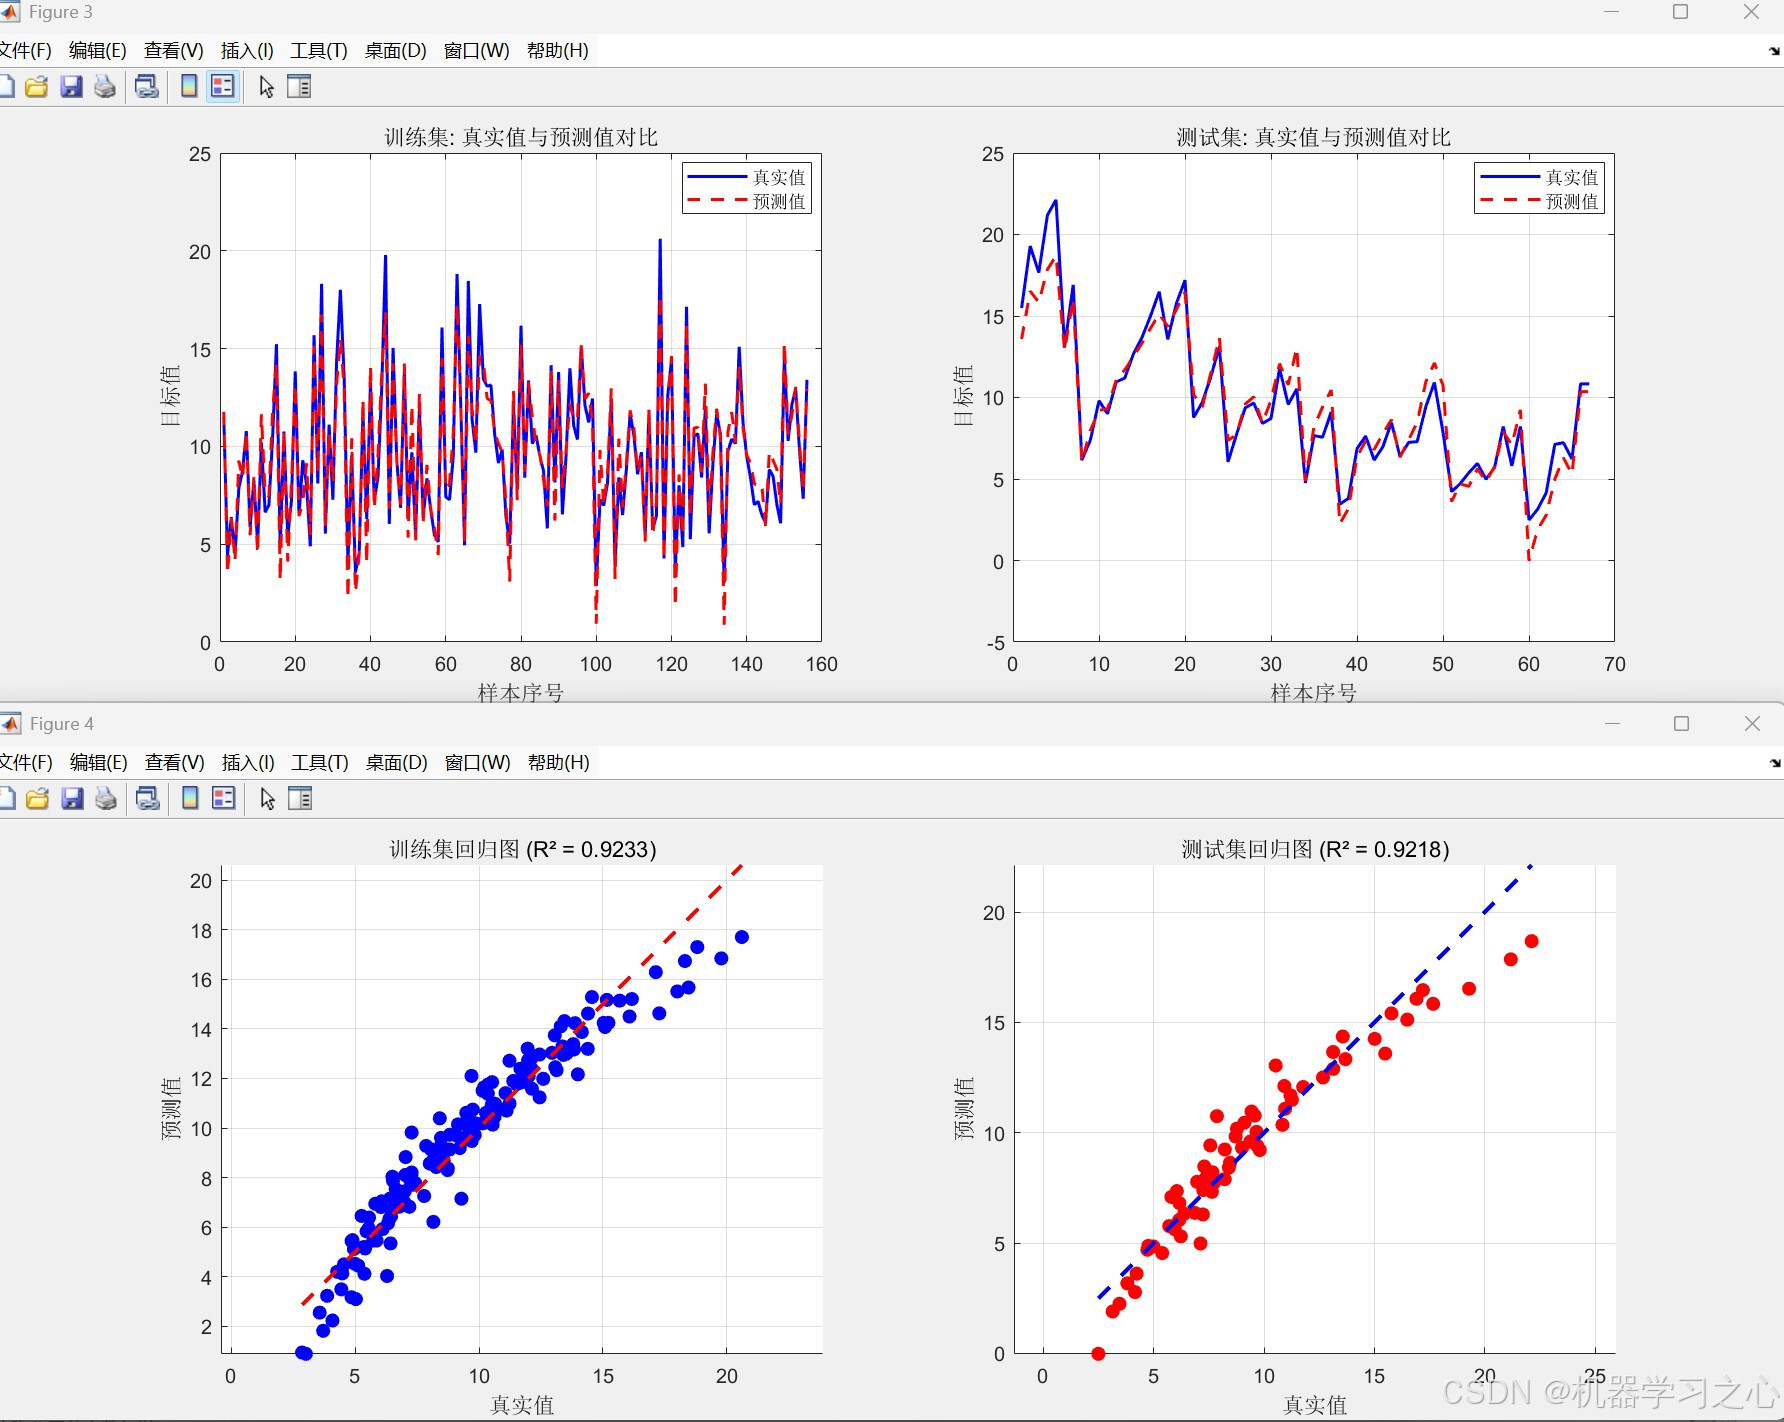Click Open File icon in Figure 4 toolbar
This screenshot has height=1422, width=1784.
pyautogui.click(x=37, y=798)
